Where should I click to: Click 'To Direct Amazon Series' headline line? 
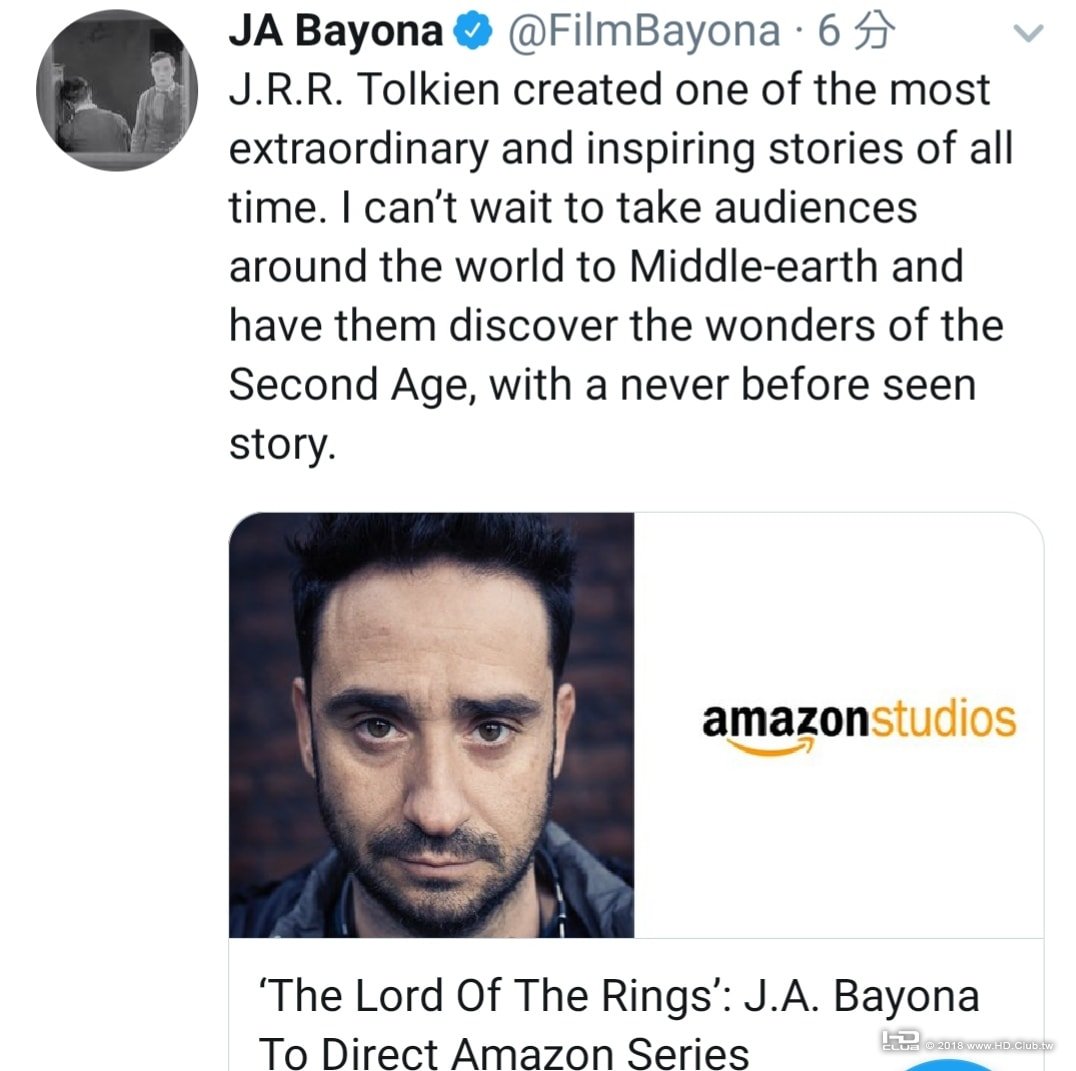[504, 1052]
